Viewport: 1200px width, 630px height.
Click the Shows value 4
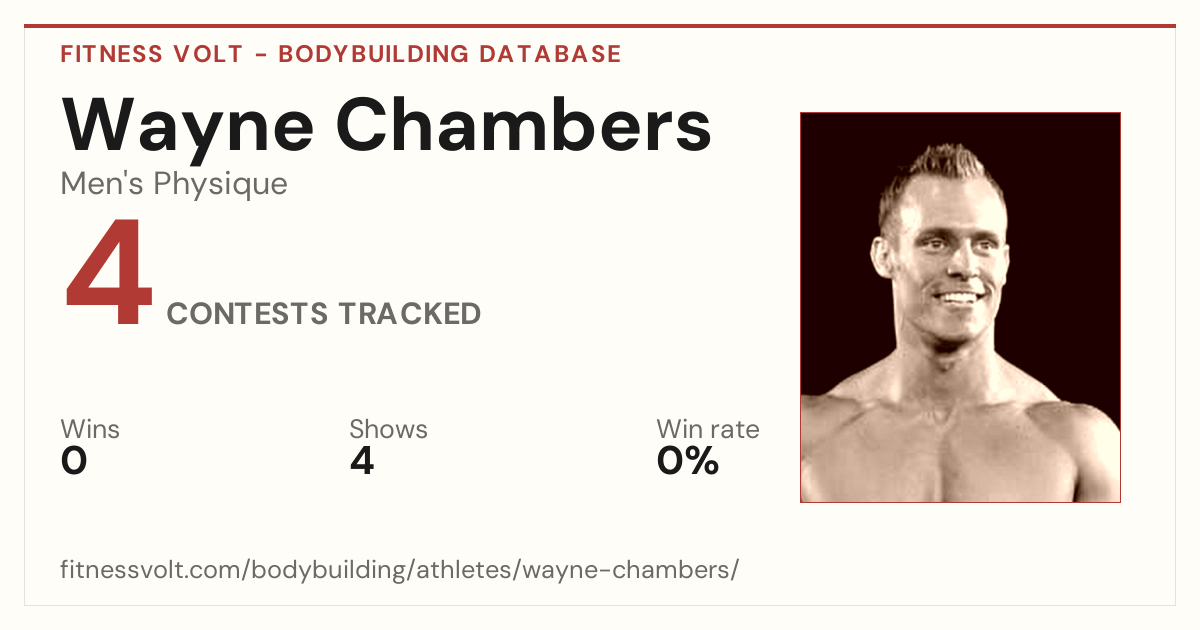click(x=362, y=461)
